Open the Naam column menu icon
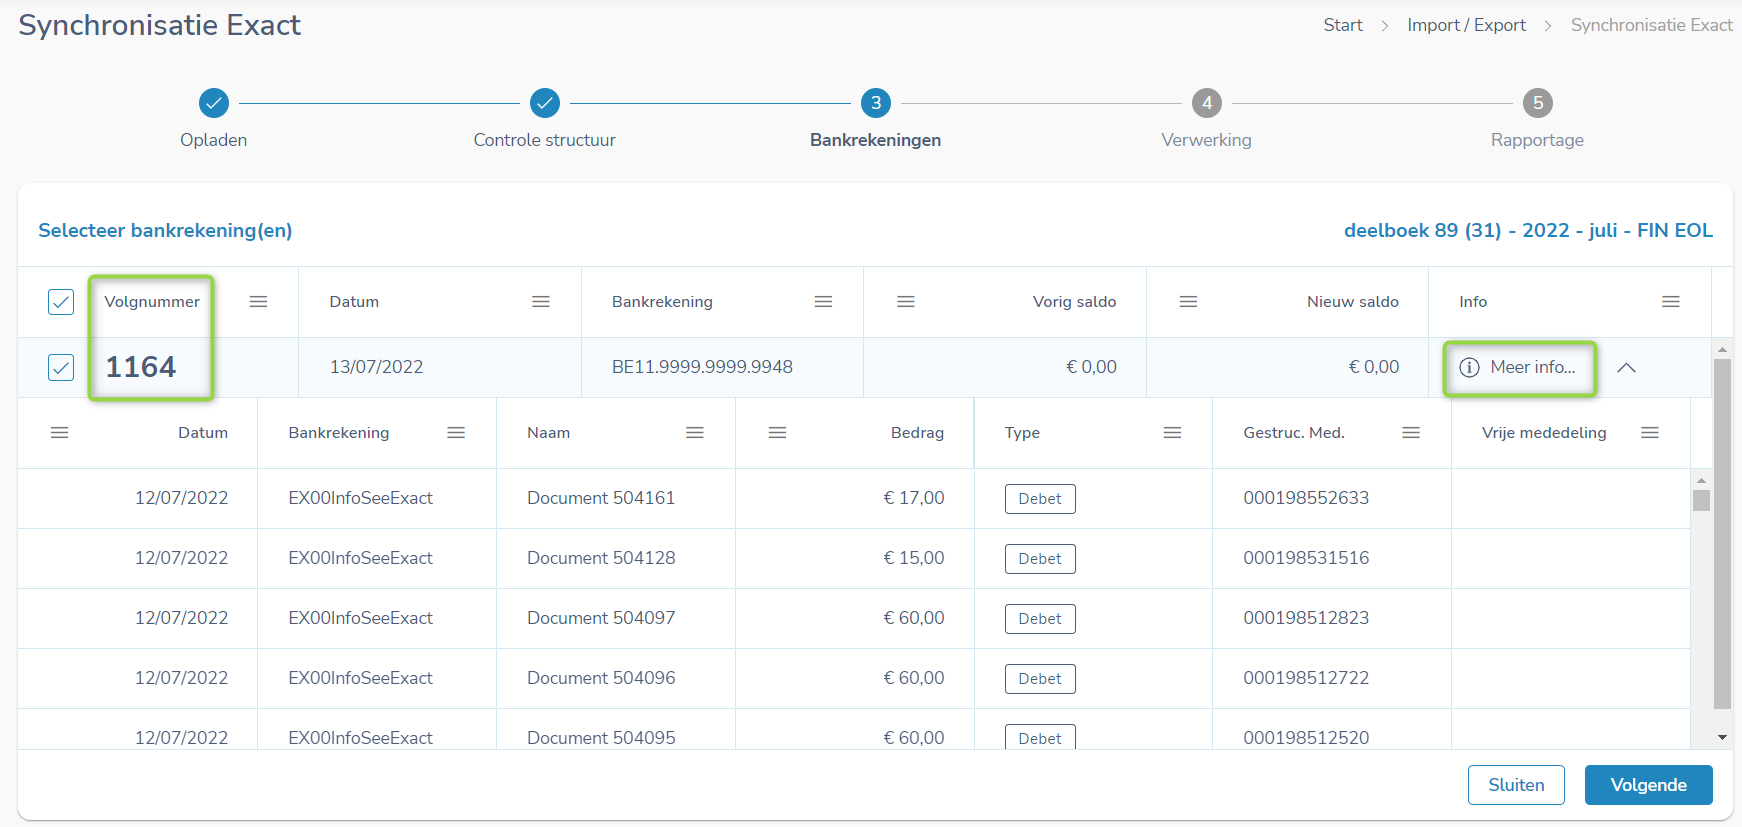 (695, 433)
